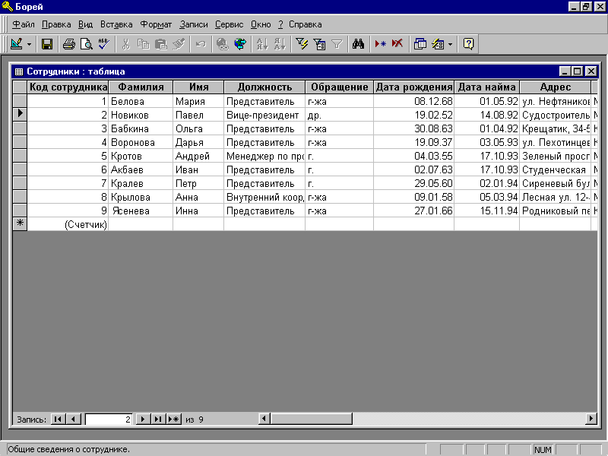Click the Apply Filter funnel icon
608x456 pixels.
point(337,44)
